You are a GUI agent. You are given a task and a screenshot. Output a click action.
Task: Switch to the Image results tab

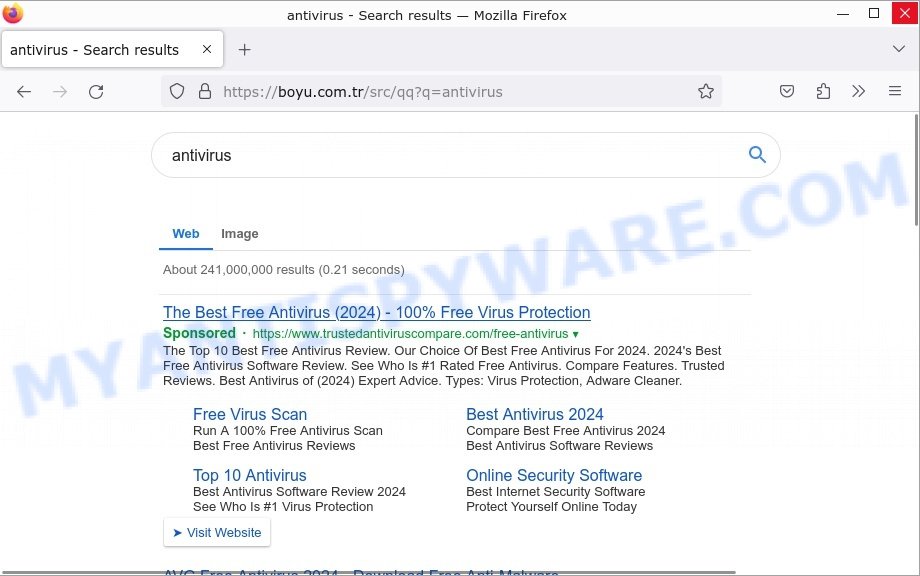[x=239, y=233]
